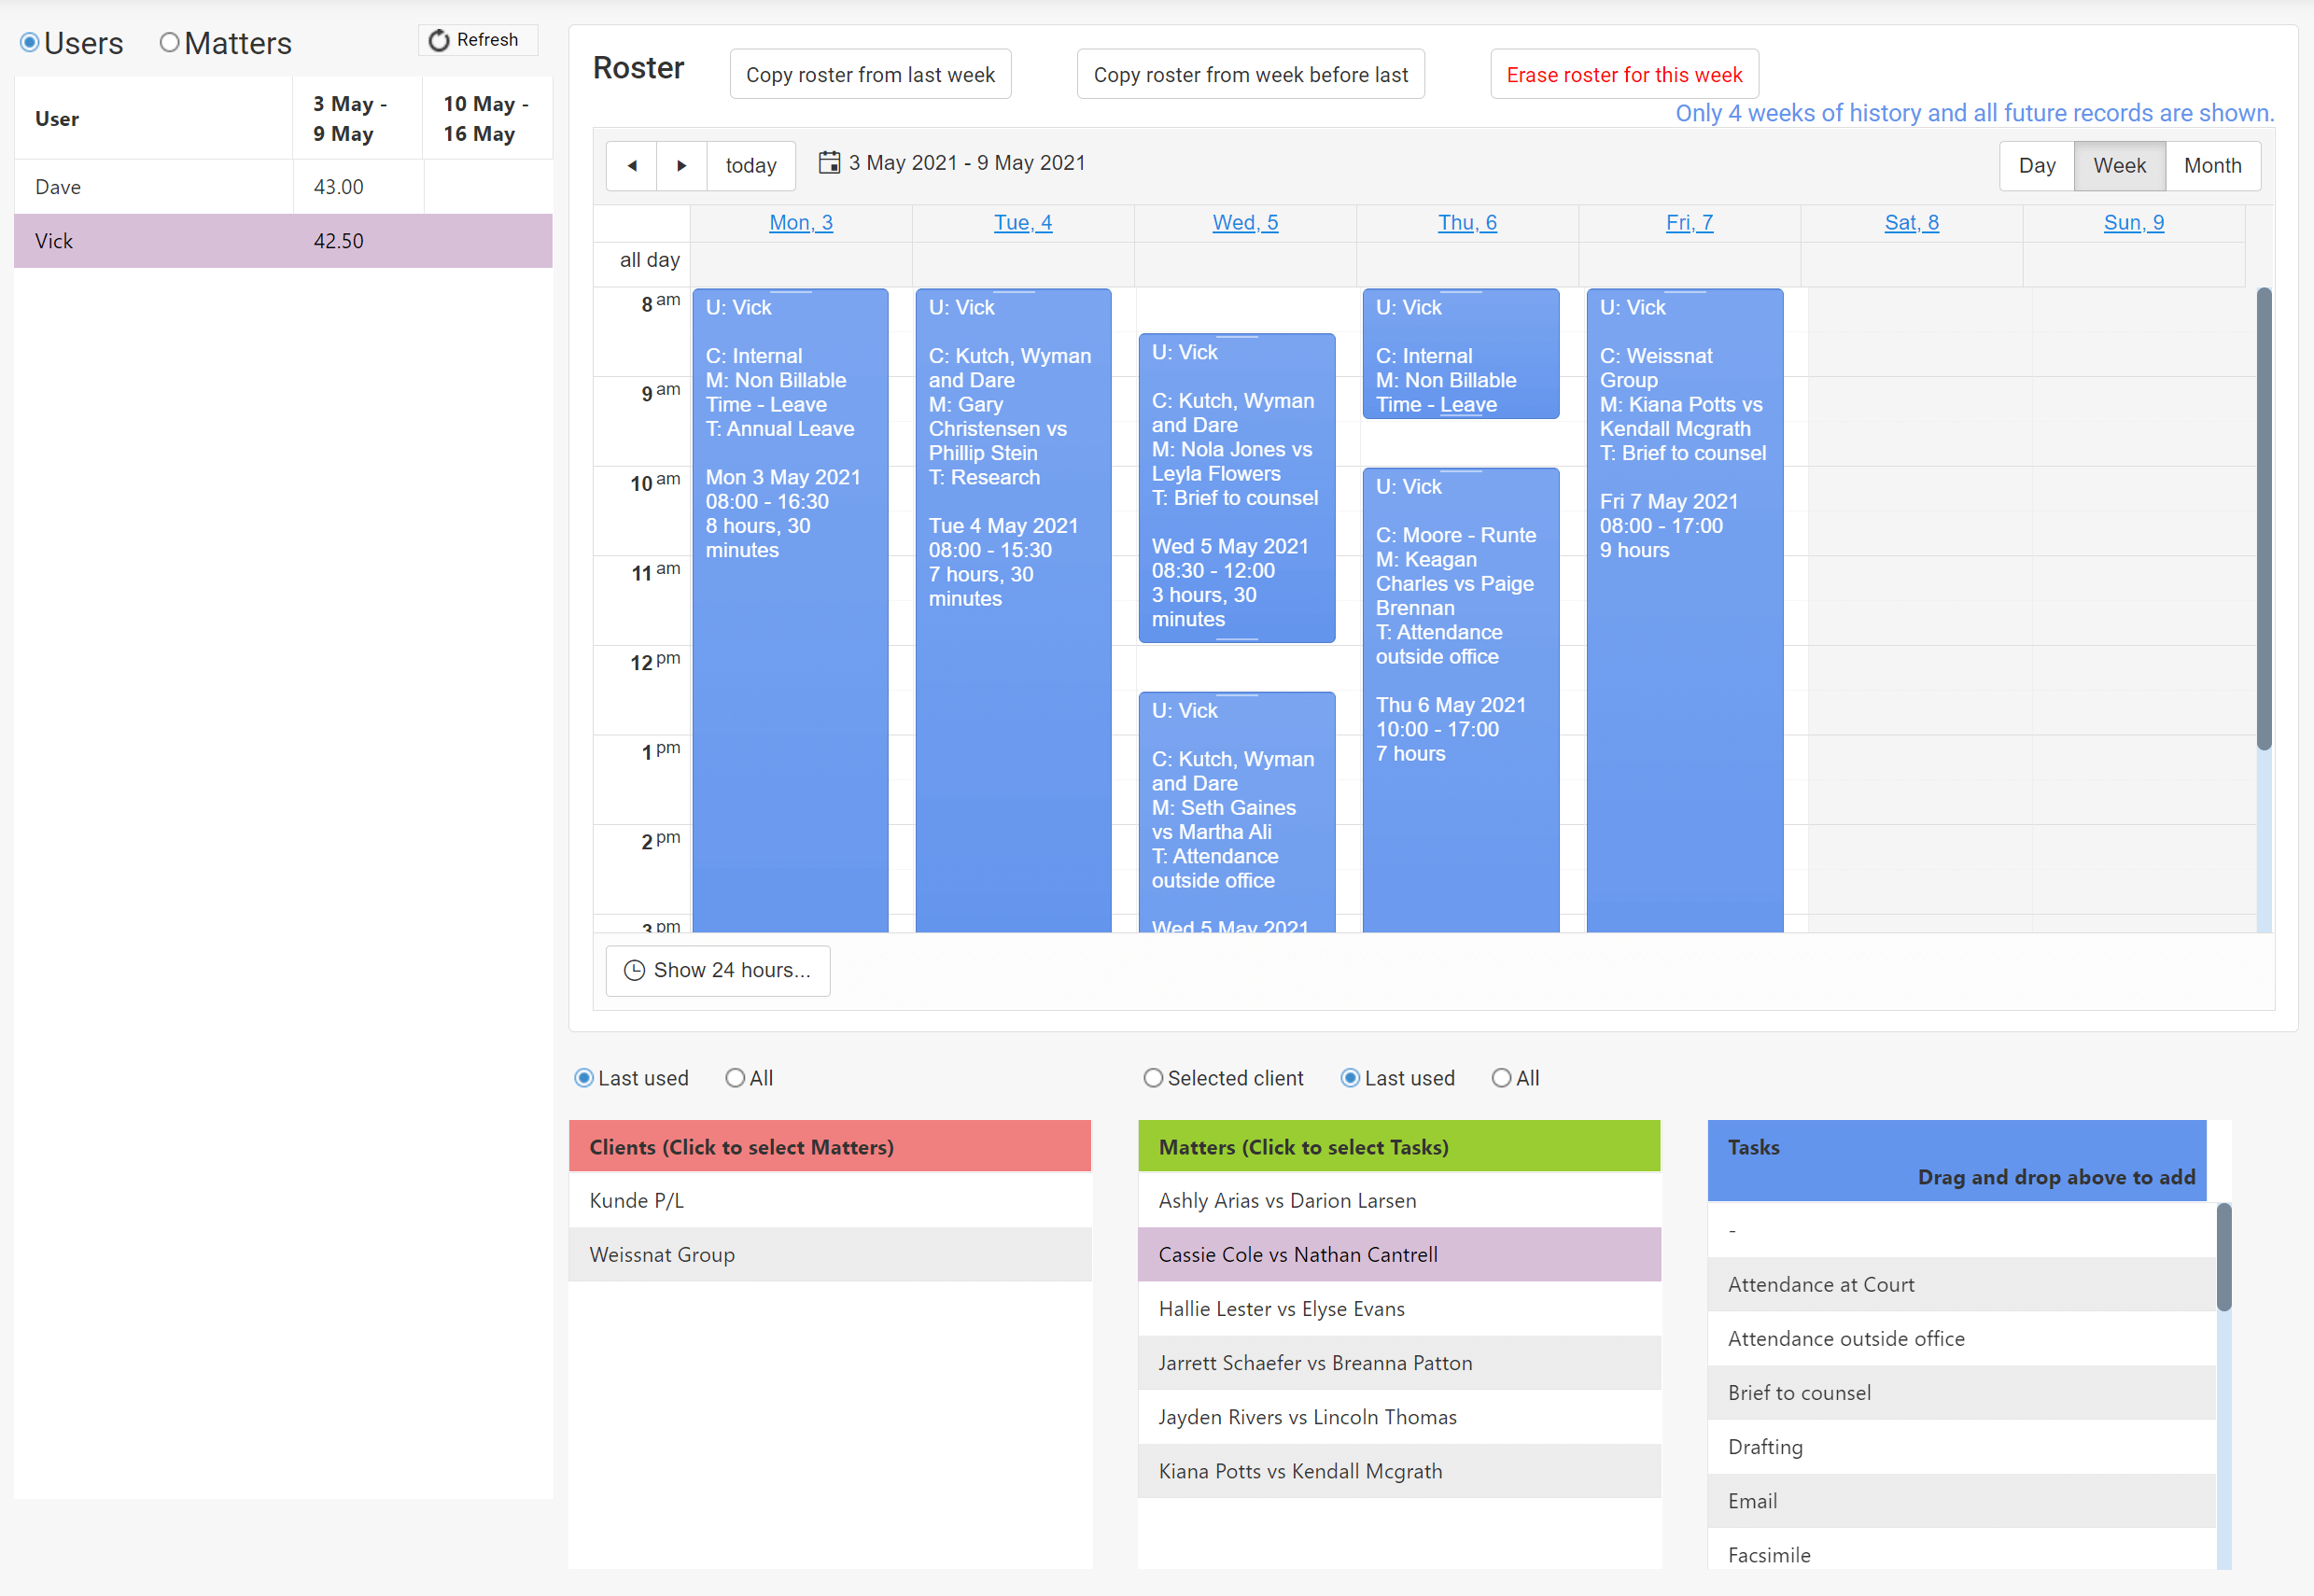This screenshot has width=2314, height=1596.
Task: Go to previous week arrow
Action: pos(632,166)
